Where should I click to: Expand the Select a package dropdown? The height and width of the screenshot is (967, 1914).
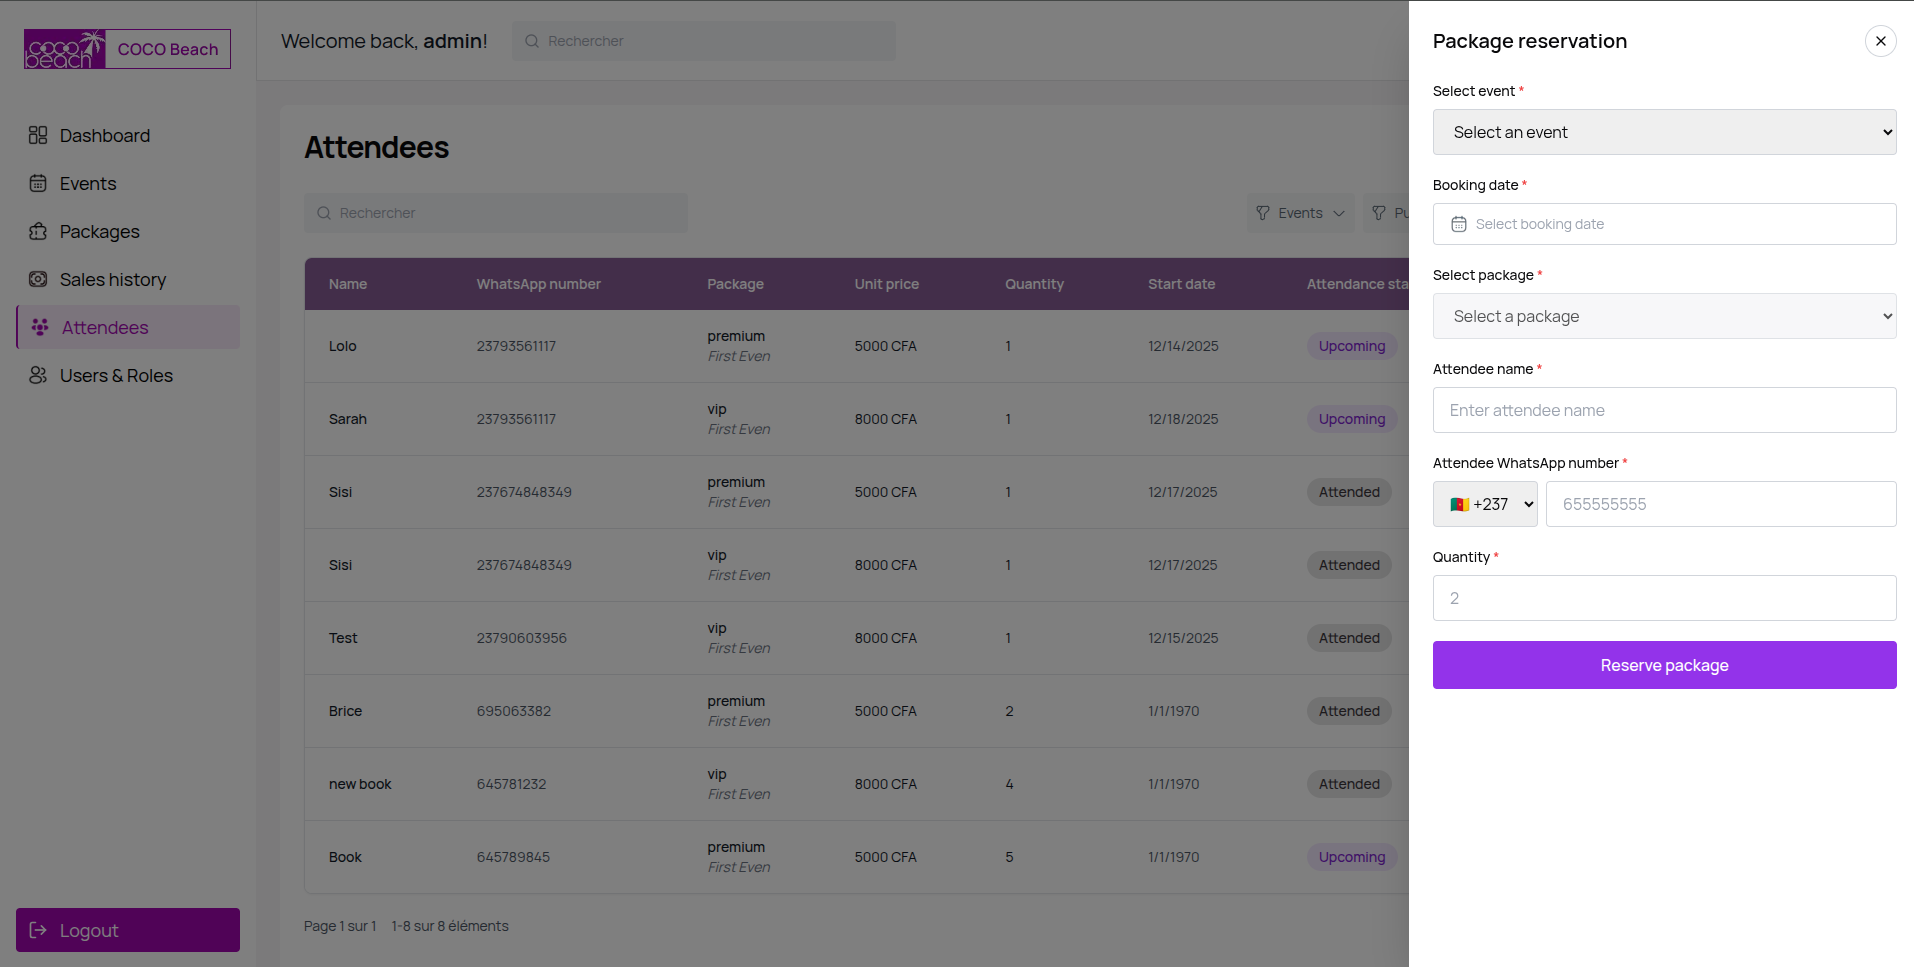(1664, 316)
